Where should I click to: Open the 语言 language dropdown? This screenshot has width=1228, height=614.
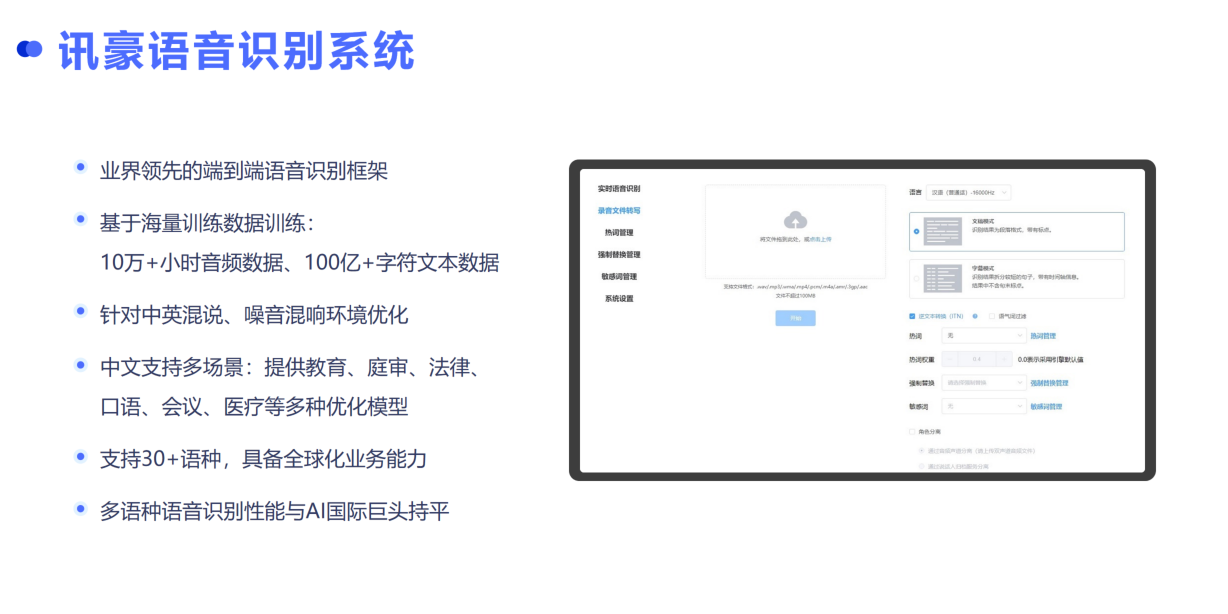(968, 192)
